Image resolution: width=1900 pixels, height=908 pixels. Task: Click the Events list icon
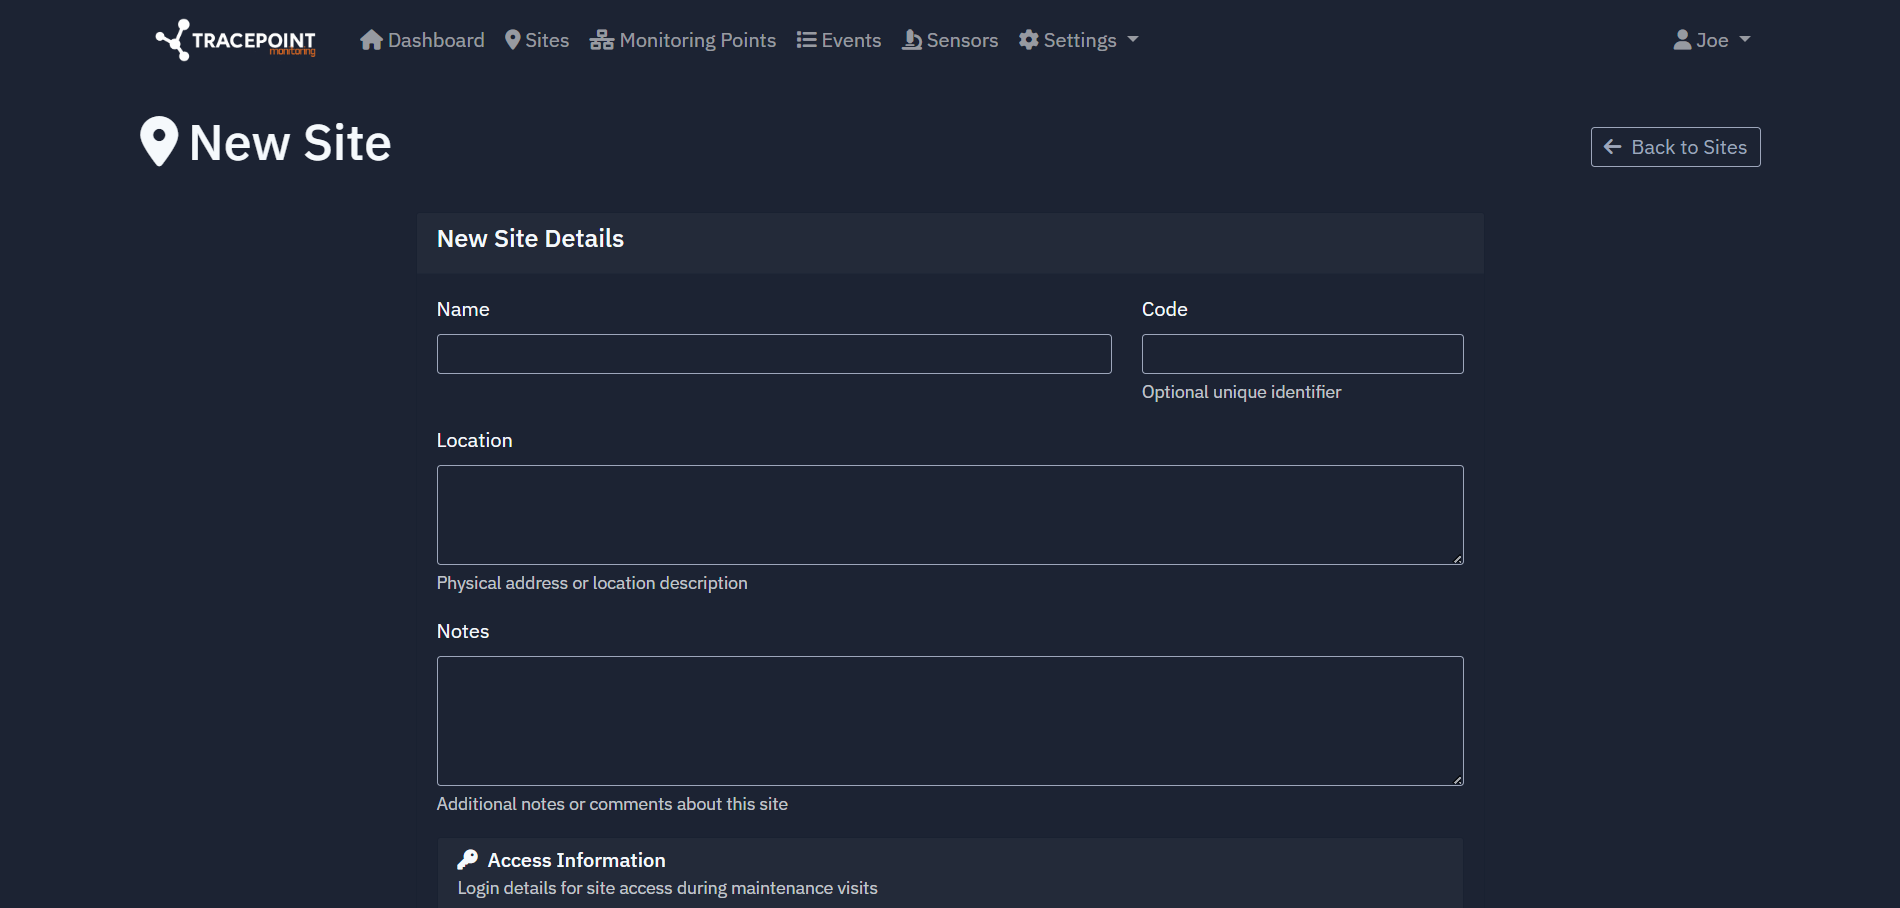point(806,39)
